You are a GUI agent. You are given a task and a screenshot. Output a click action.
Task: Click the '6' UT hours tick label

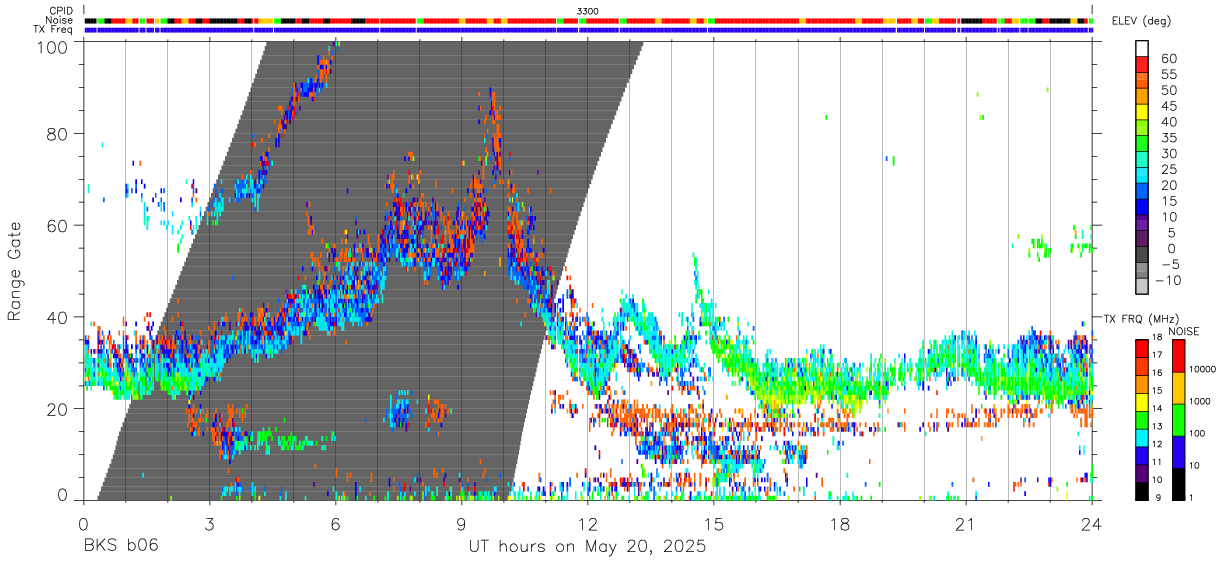click(x=336, y=524)
